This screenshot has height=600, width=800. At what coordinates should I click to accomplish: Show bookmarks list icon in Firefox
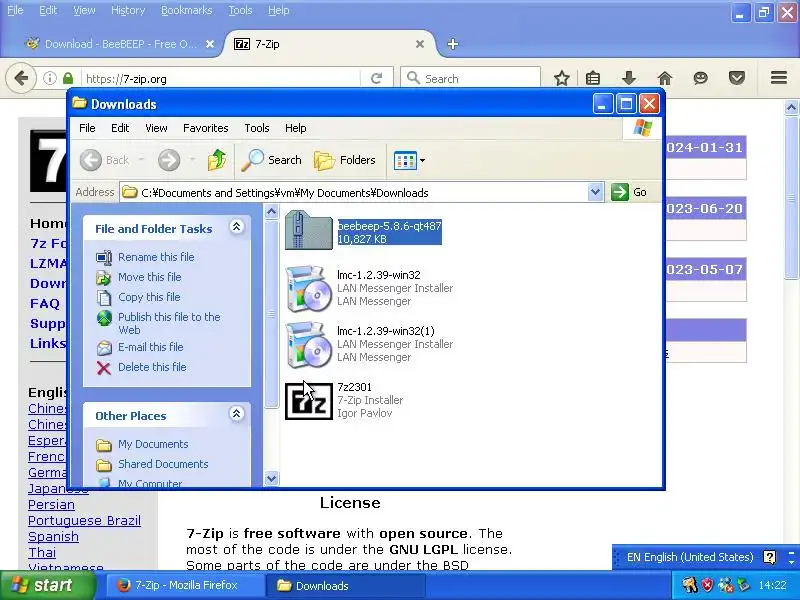(x=593, y=78)
